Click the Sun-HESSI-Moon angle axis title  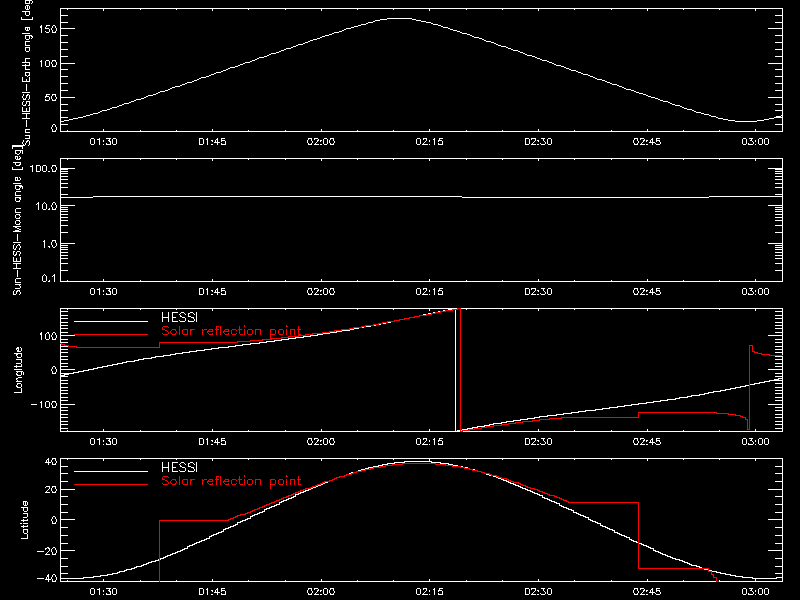17,220
